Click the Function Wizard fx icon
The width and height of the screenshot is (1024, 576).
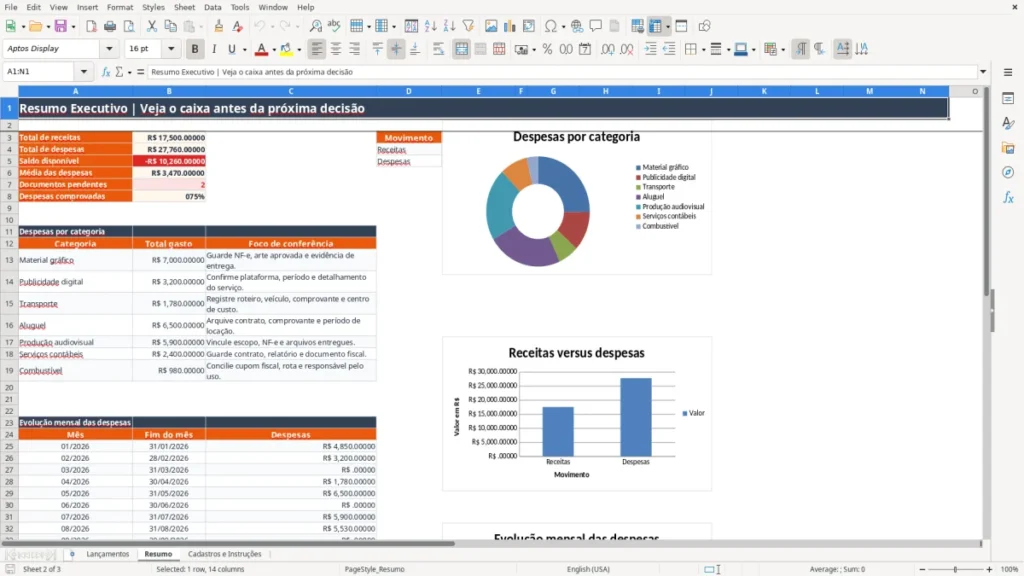(x=106, y=72)
